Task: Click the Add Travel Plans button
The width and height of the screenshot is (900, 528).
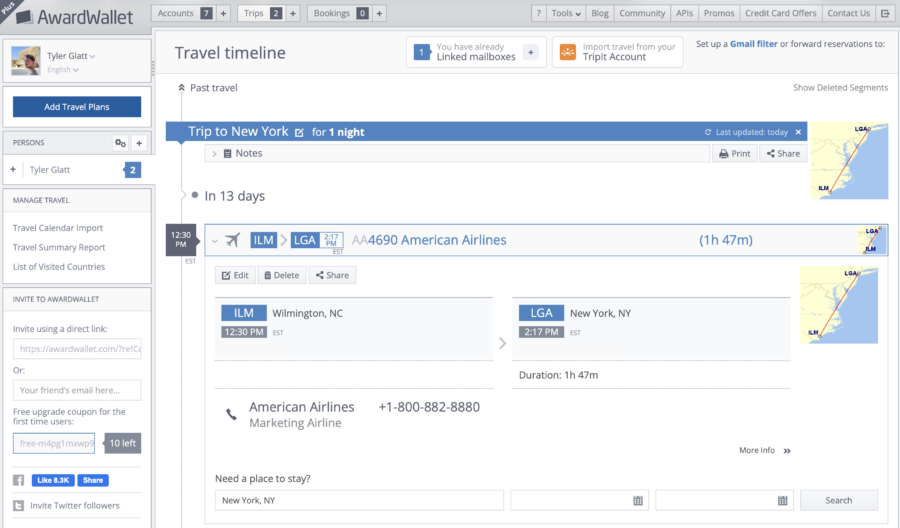Action: [77, 107]
